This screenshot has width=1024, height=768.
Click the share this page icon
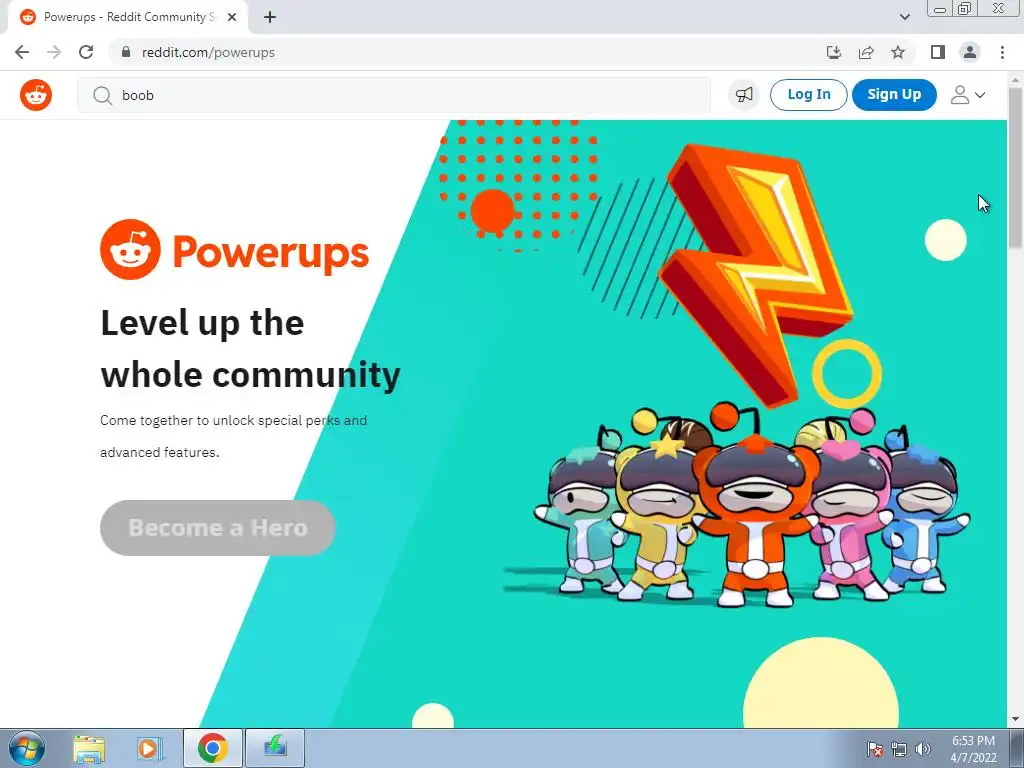click(x=866, y=52)
